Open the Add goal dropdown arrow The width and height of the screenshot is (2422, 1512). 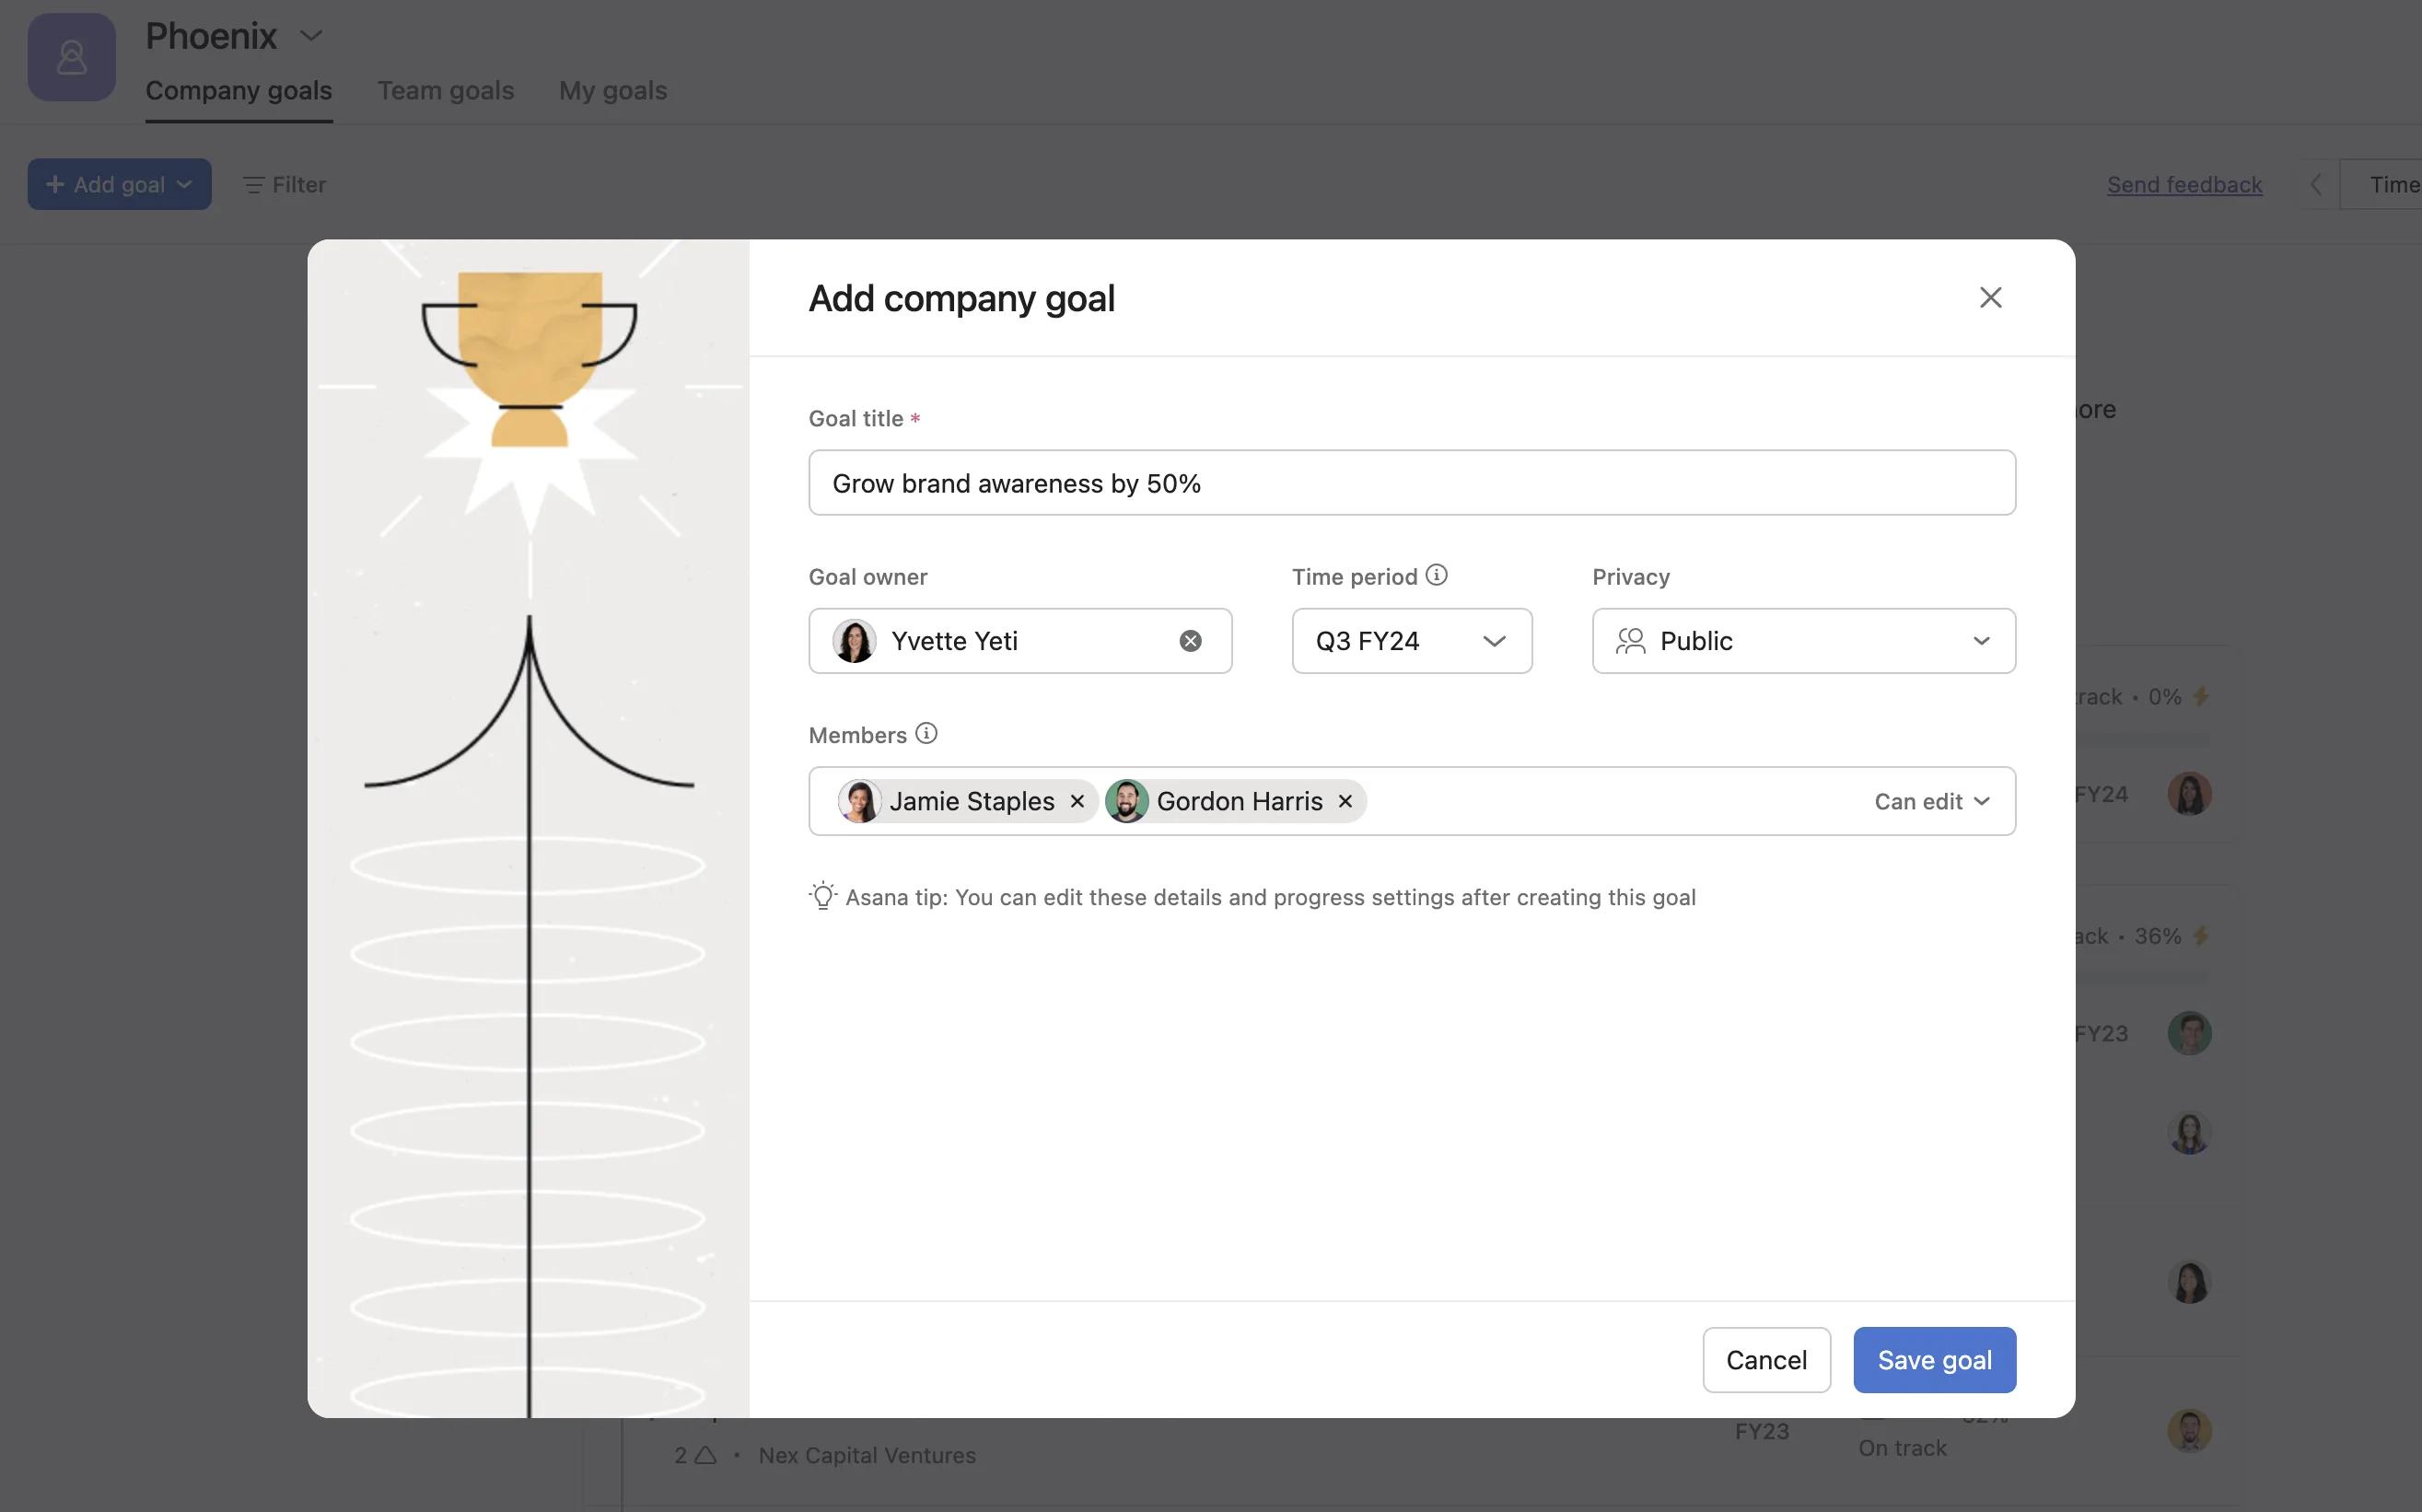[x=185, y=184]
